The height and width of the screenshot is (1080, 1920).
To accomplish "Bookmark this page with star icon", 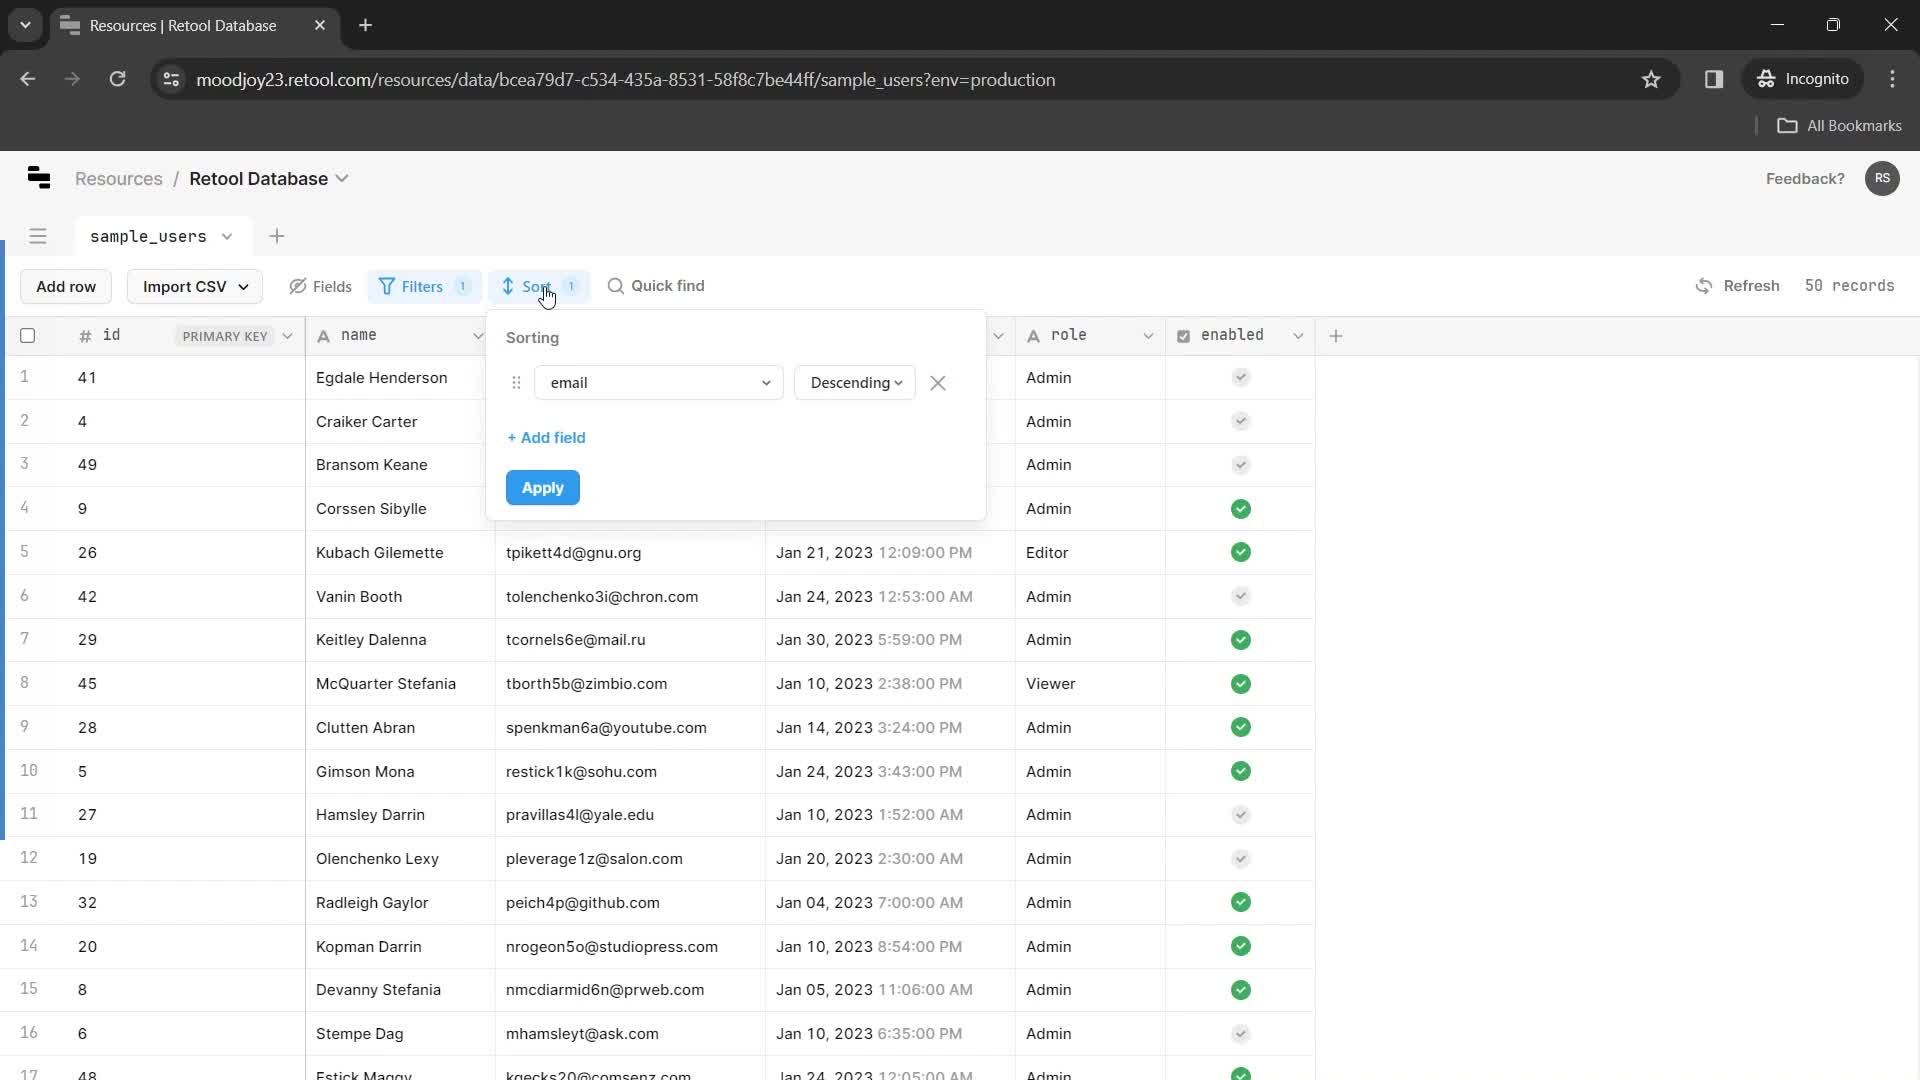I will (x=1651, y=79).
